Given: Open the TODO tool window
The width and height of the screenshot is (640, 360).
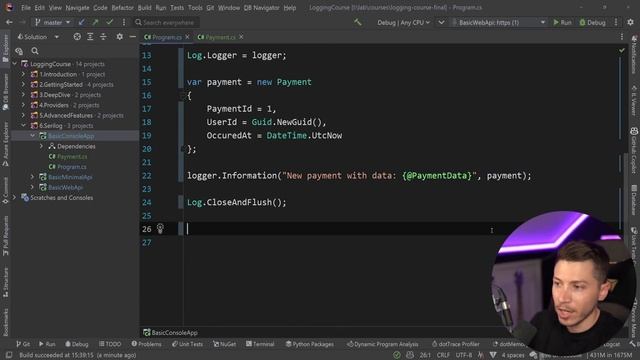Looking at the screenshot, I should (x=110, y=344).
